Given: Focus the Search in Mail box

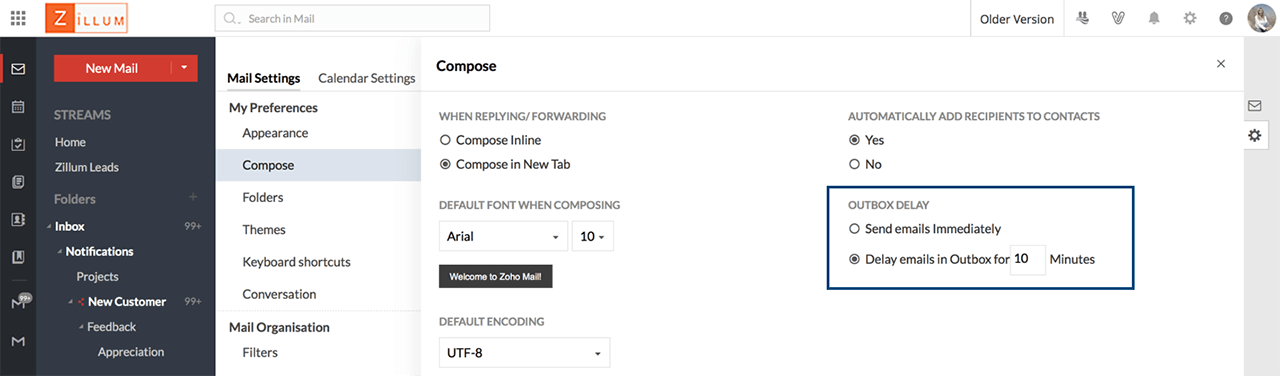Looking at the screenshot, I should click(x=353, y=18).
